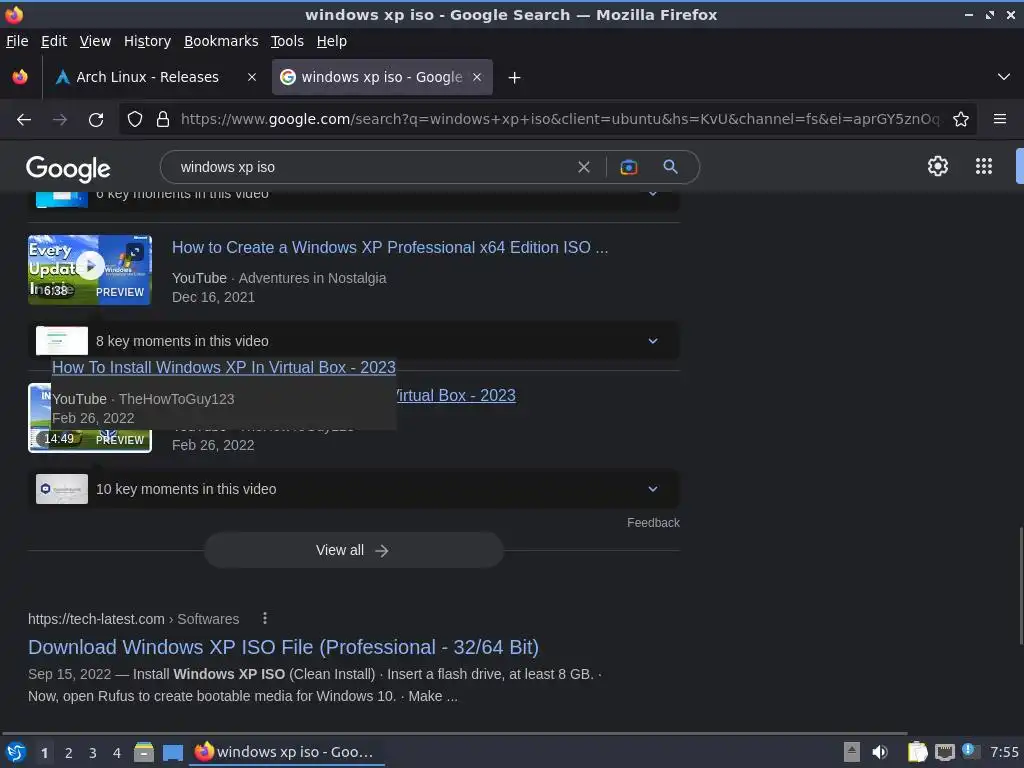Close the Arch Linux - Releases tab

point(251,77)
